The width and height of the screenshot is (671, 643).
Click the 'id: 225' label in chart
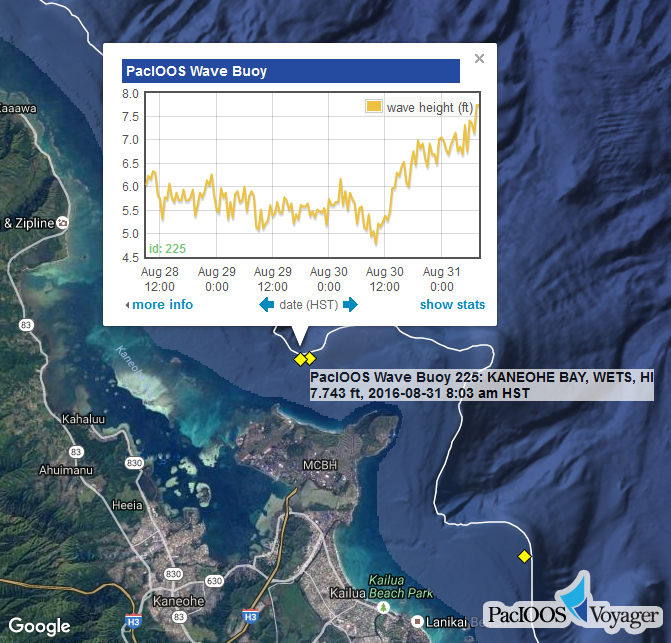pos(167,249)
